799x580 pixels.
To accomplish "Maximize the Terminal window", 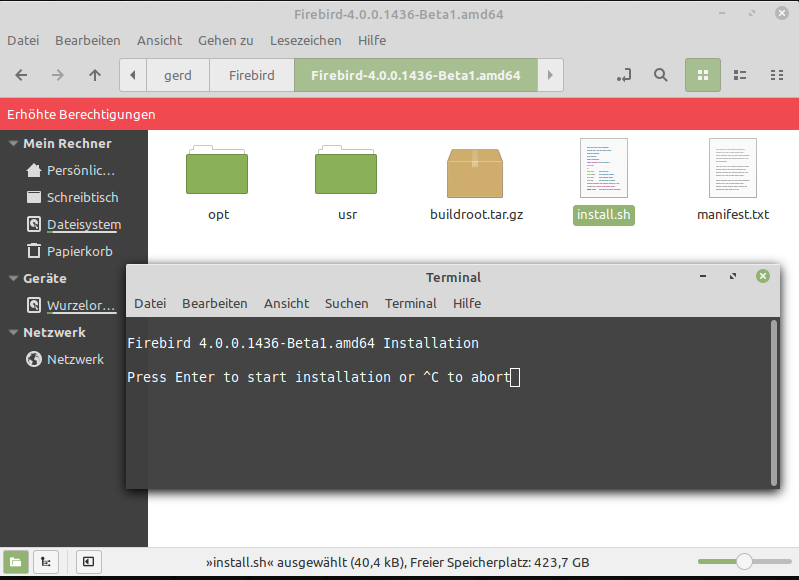I will (x=733, y=276).
